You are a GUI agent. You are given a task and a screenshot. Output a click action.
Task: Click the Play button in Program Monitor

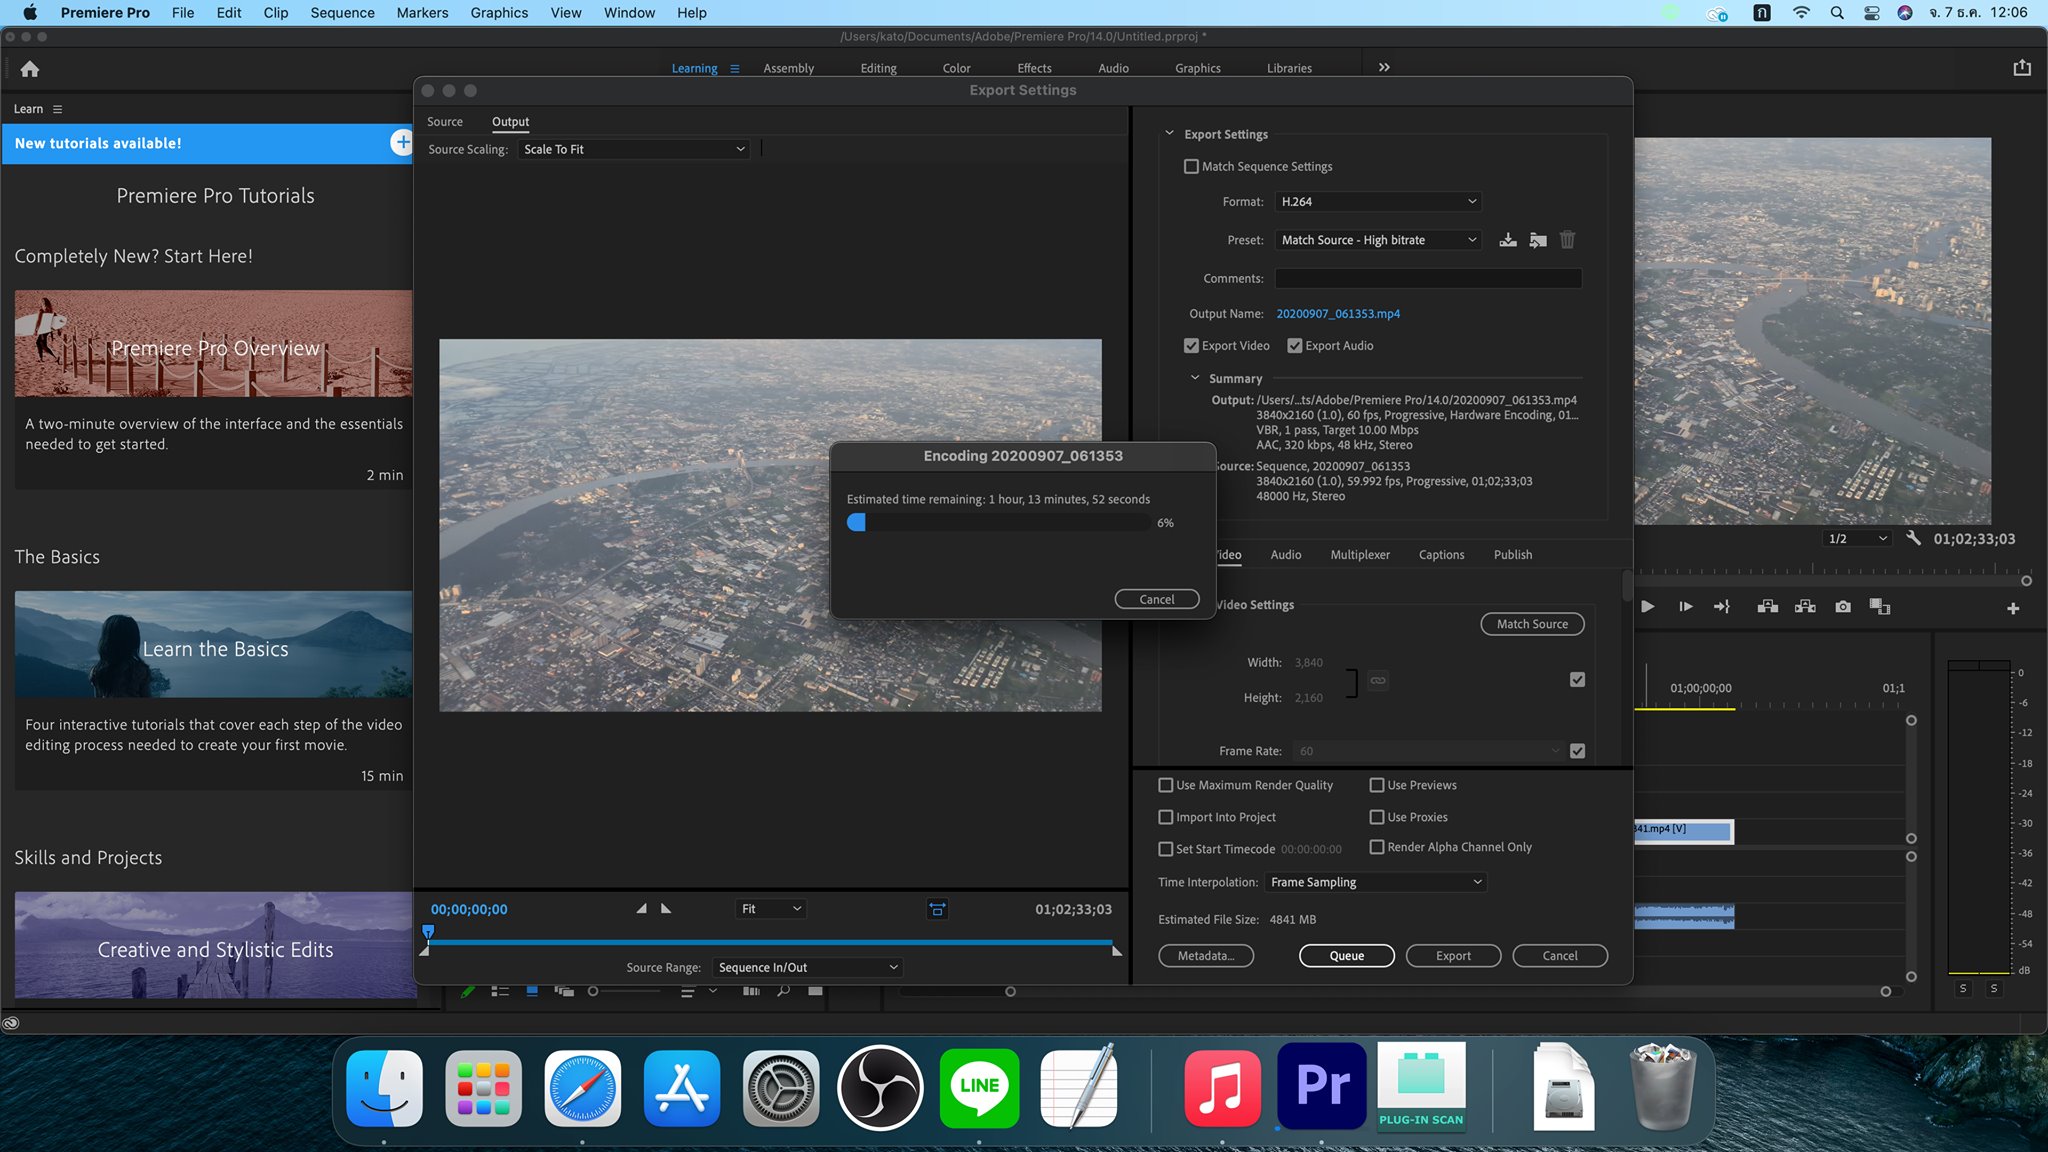[1647, 607]
